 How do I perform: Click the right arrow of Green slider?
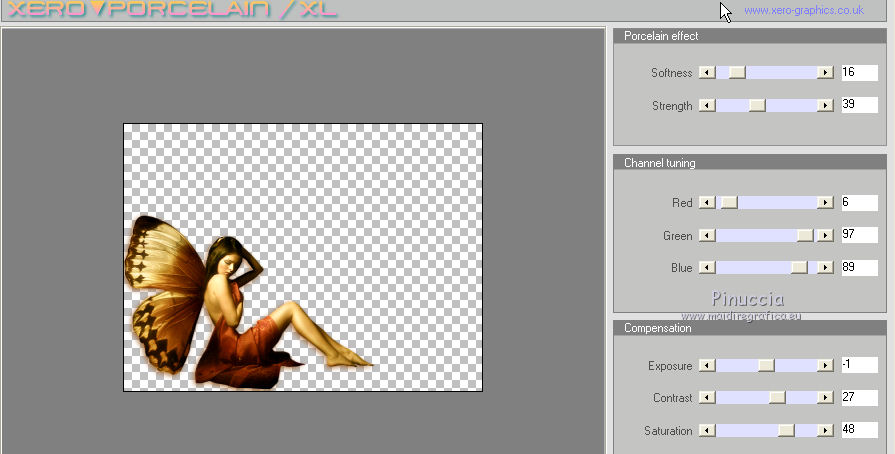coord(825,235)
